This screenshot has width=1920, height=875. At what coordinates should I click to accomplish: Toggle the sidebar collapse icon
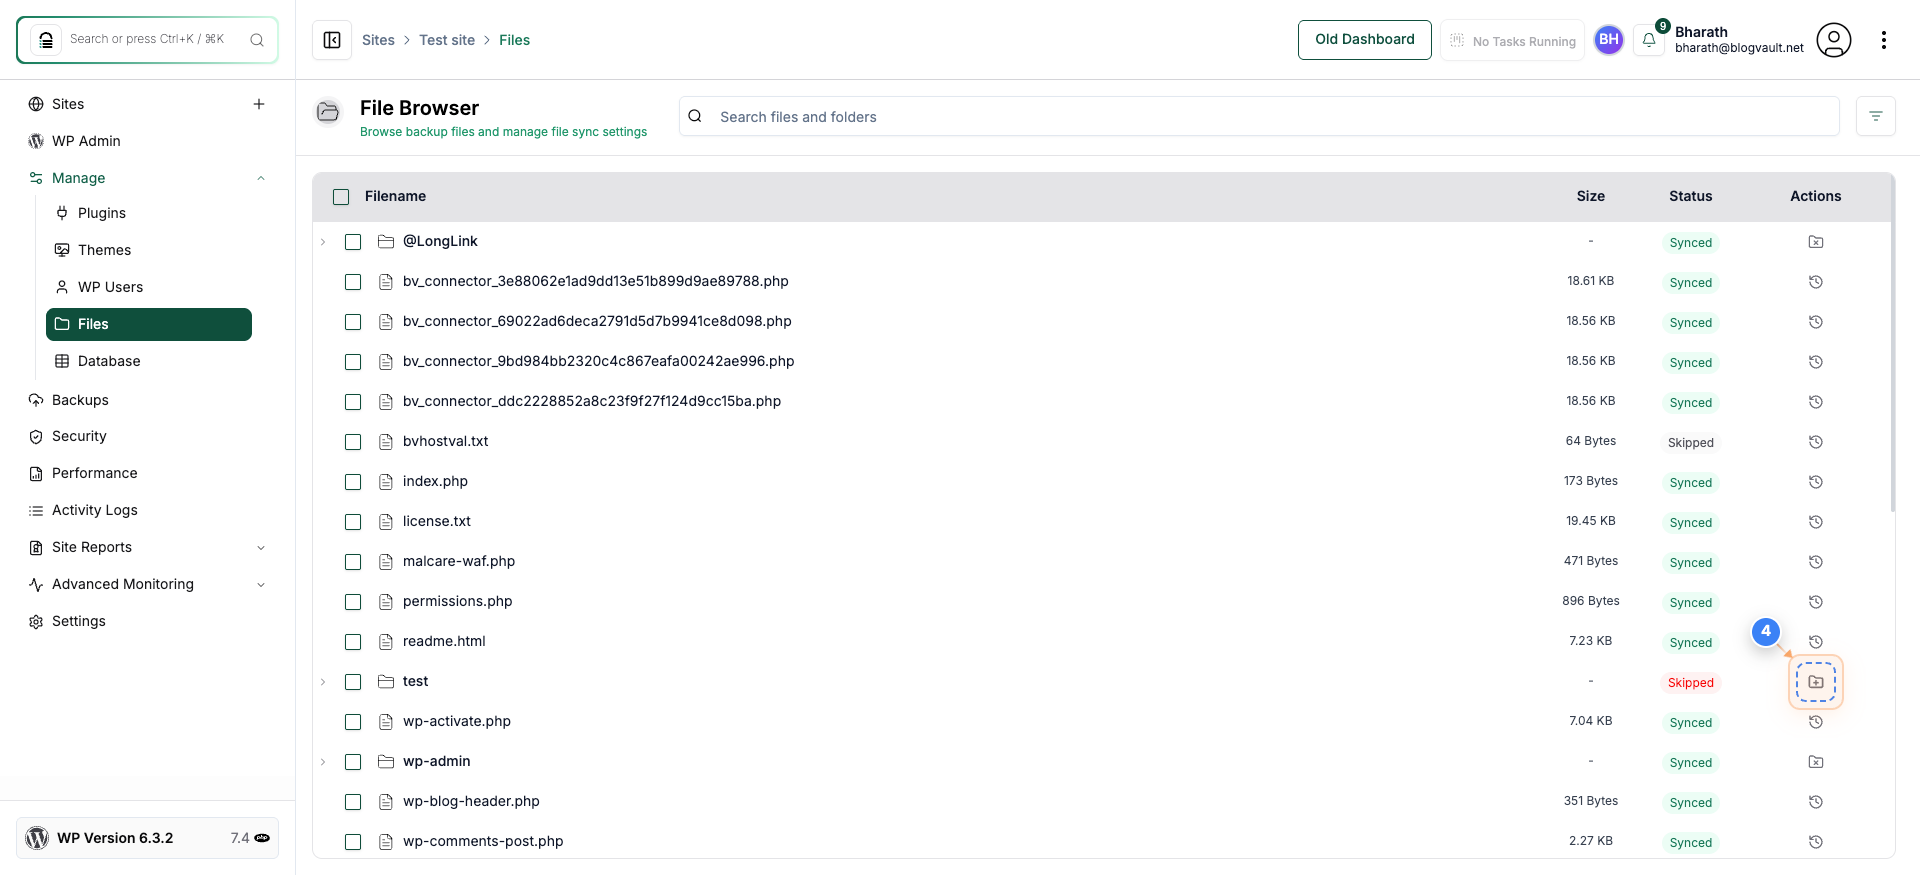(x=332, y=40)
